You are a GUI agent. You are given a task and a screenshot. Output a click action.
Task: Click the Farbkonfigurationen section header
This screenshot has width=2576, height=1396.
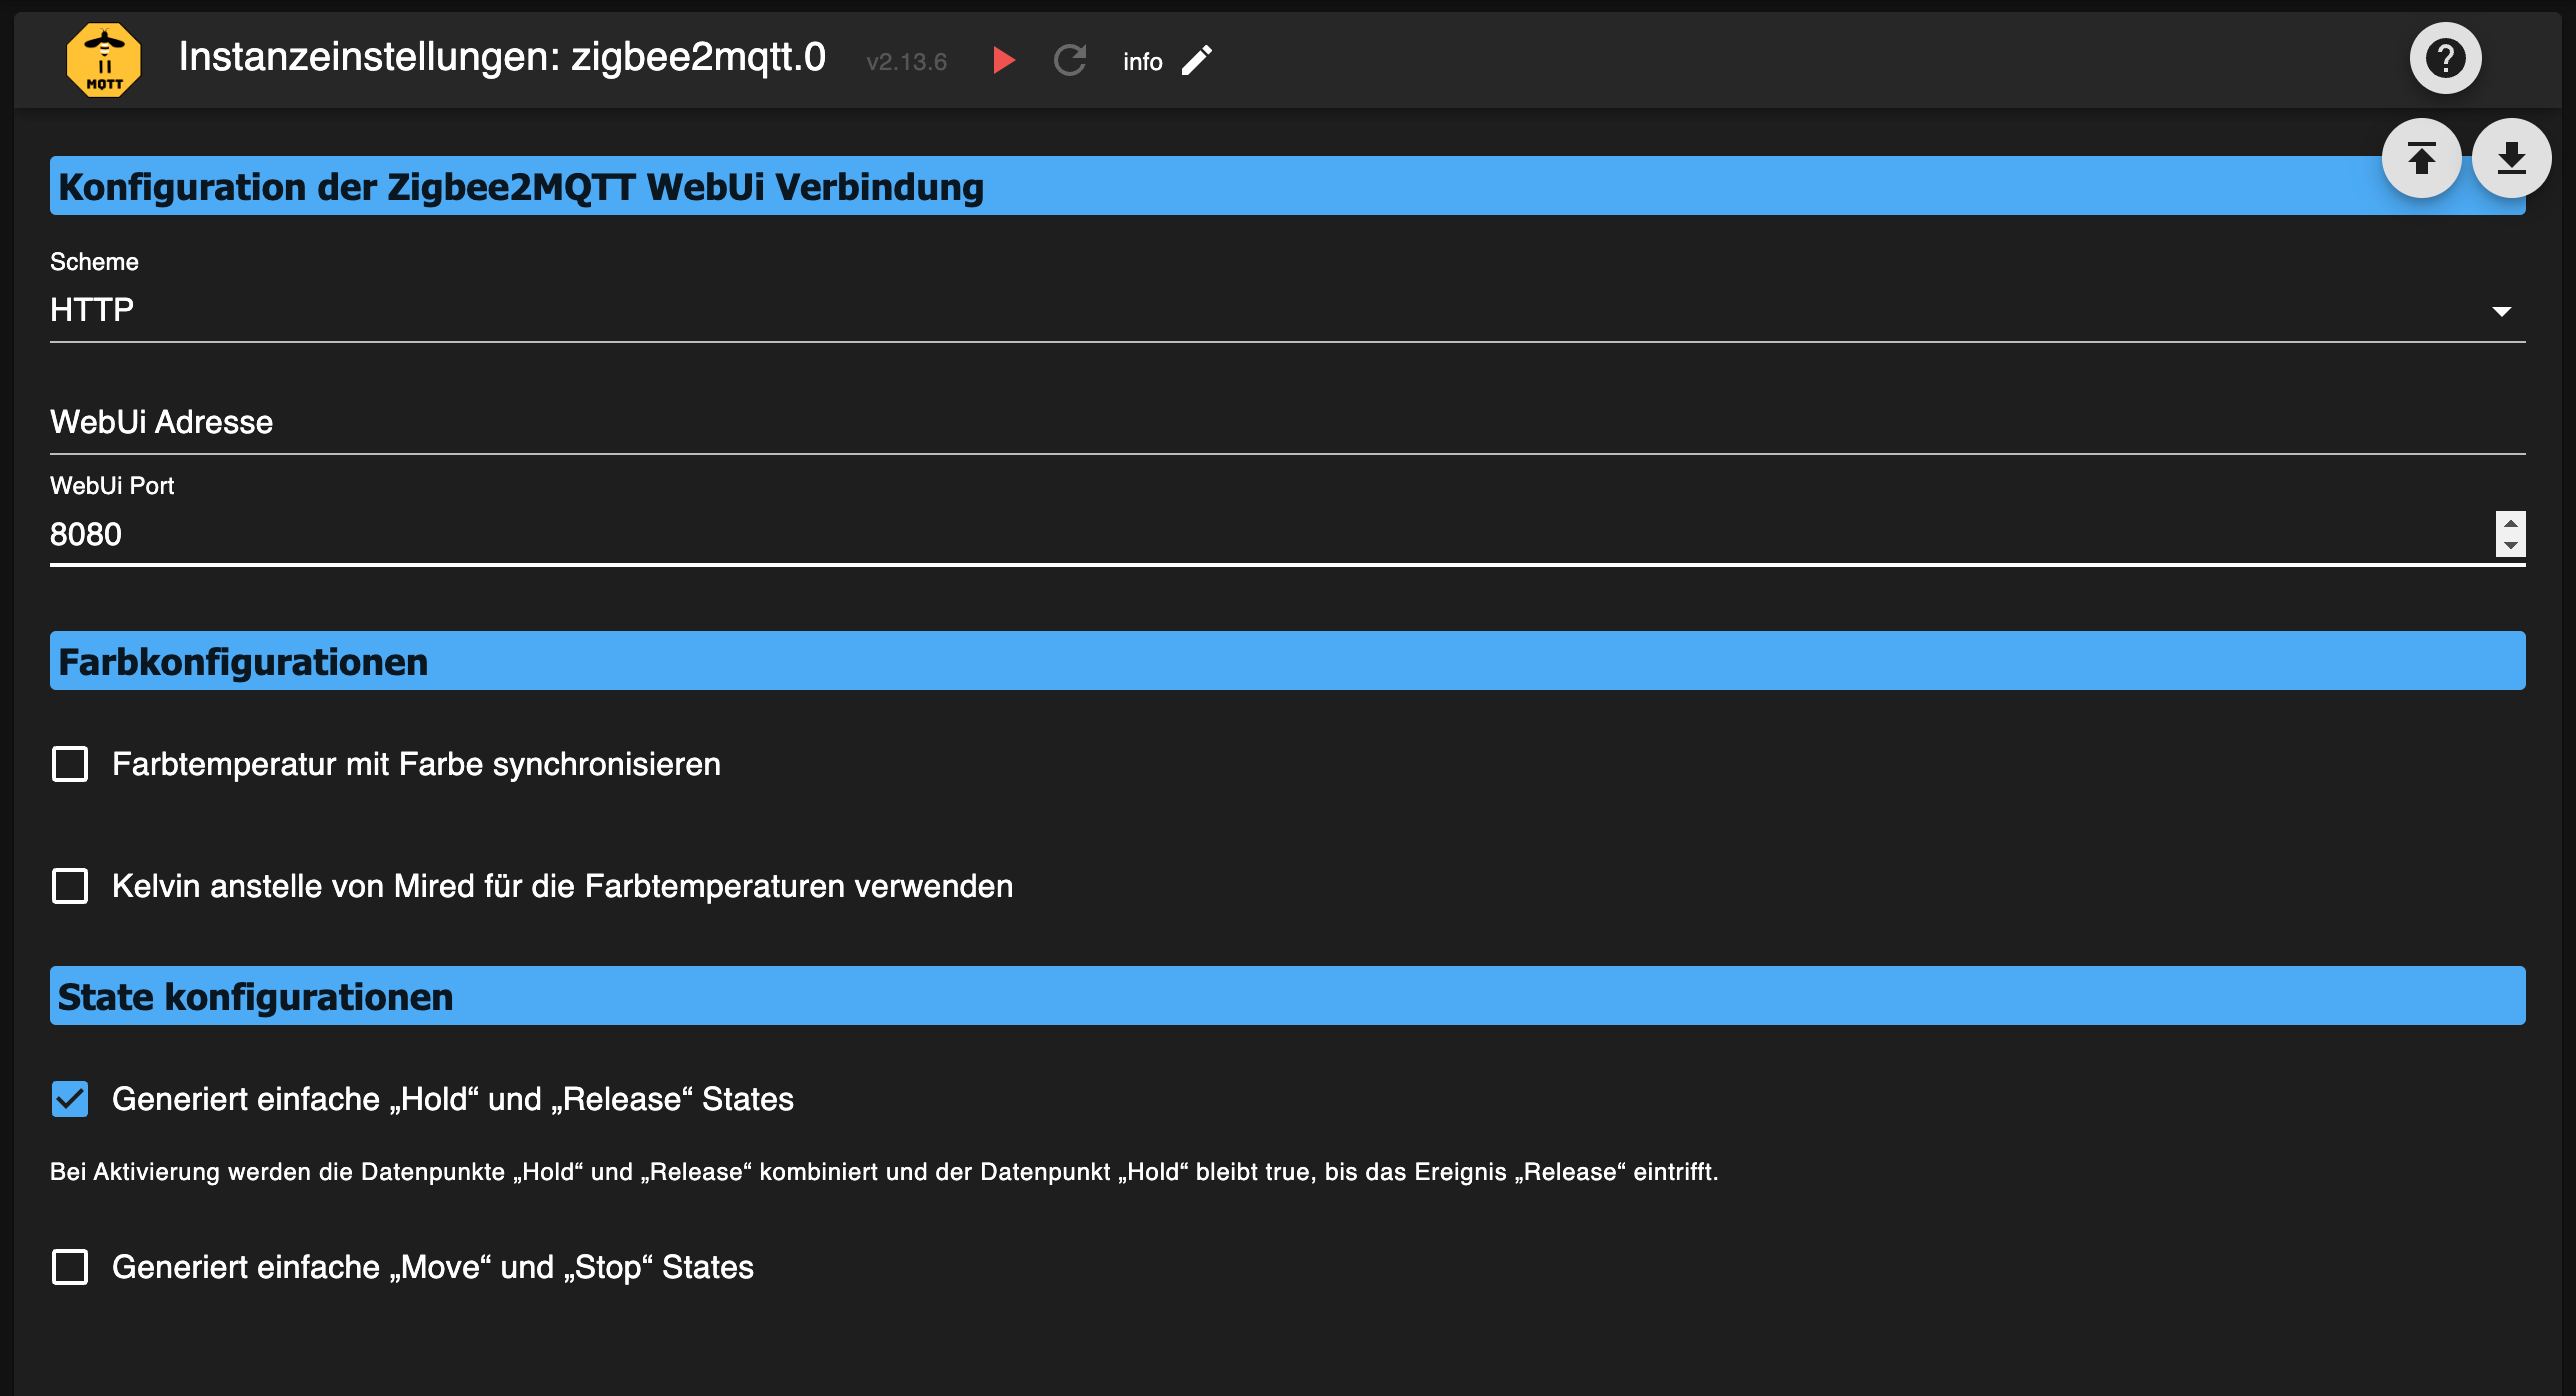pyautogui.click(x=1287, y=661)
